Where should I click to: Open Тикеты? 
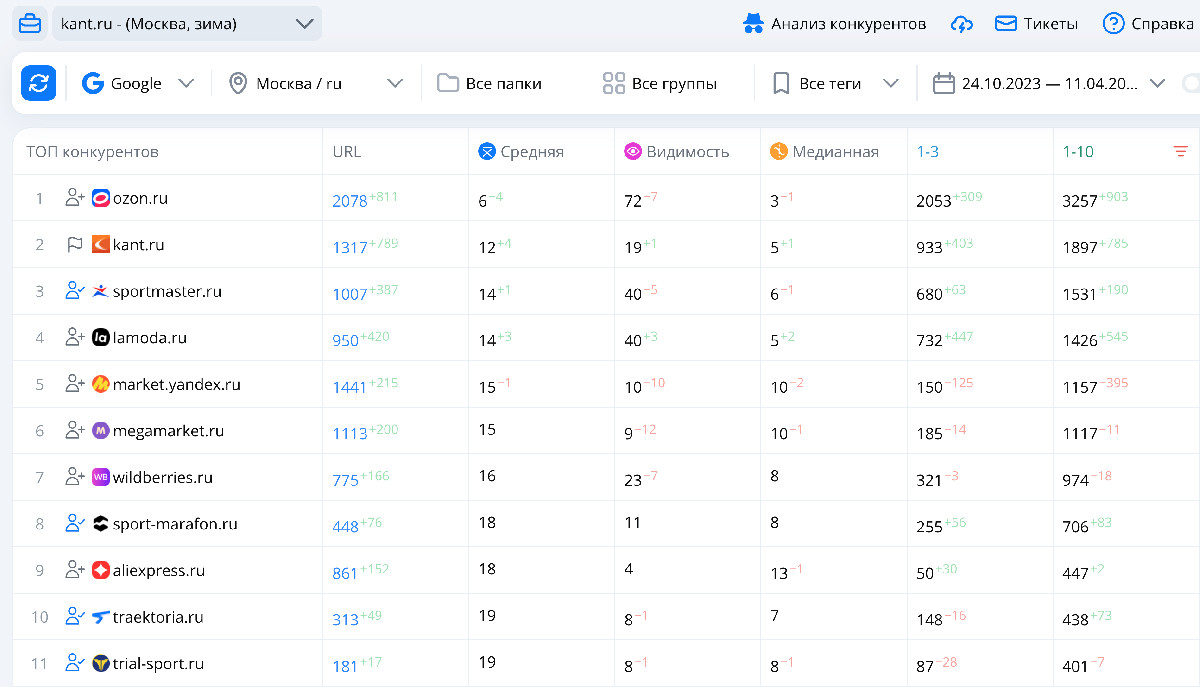coord(1036,24)
